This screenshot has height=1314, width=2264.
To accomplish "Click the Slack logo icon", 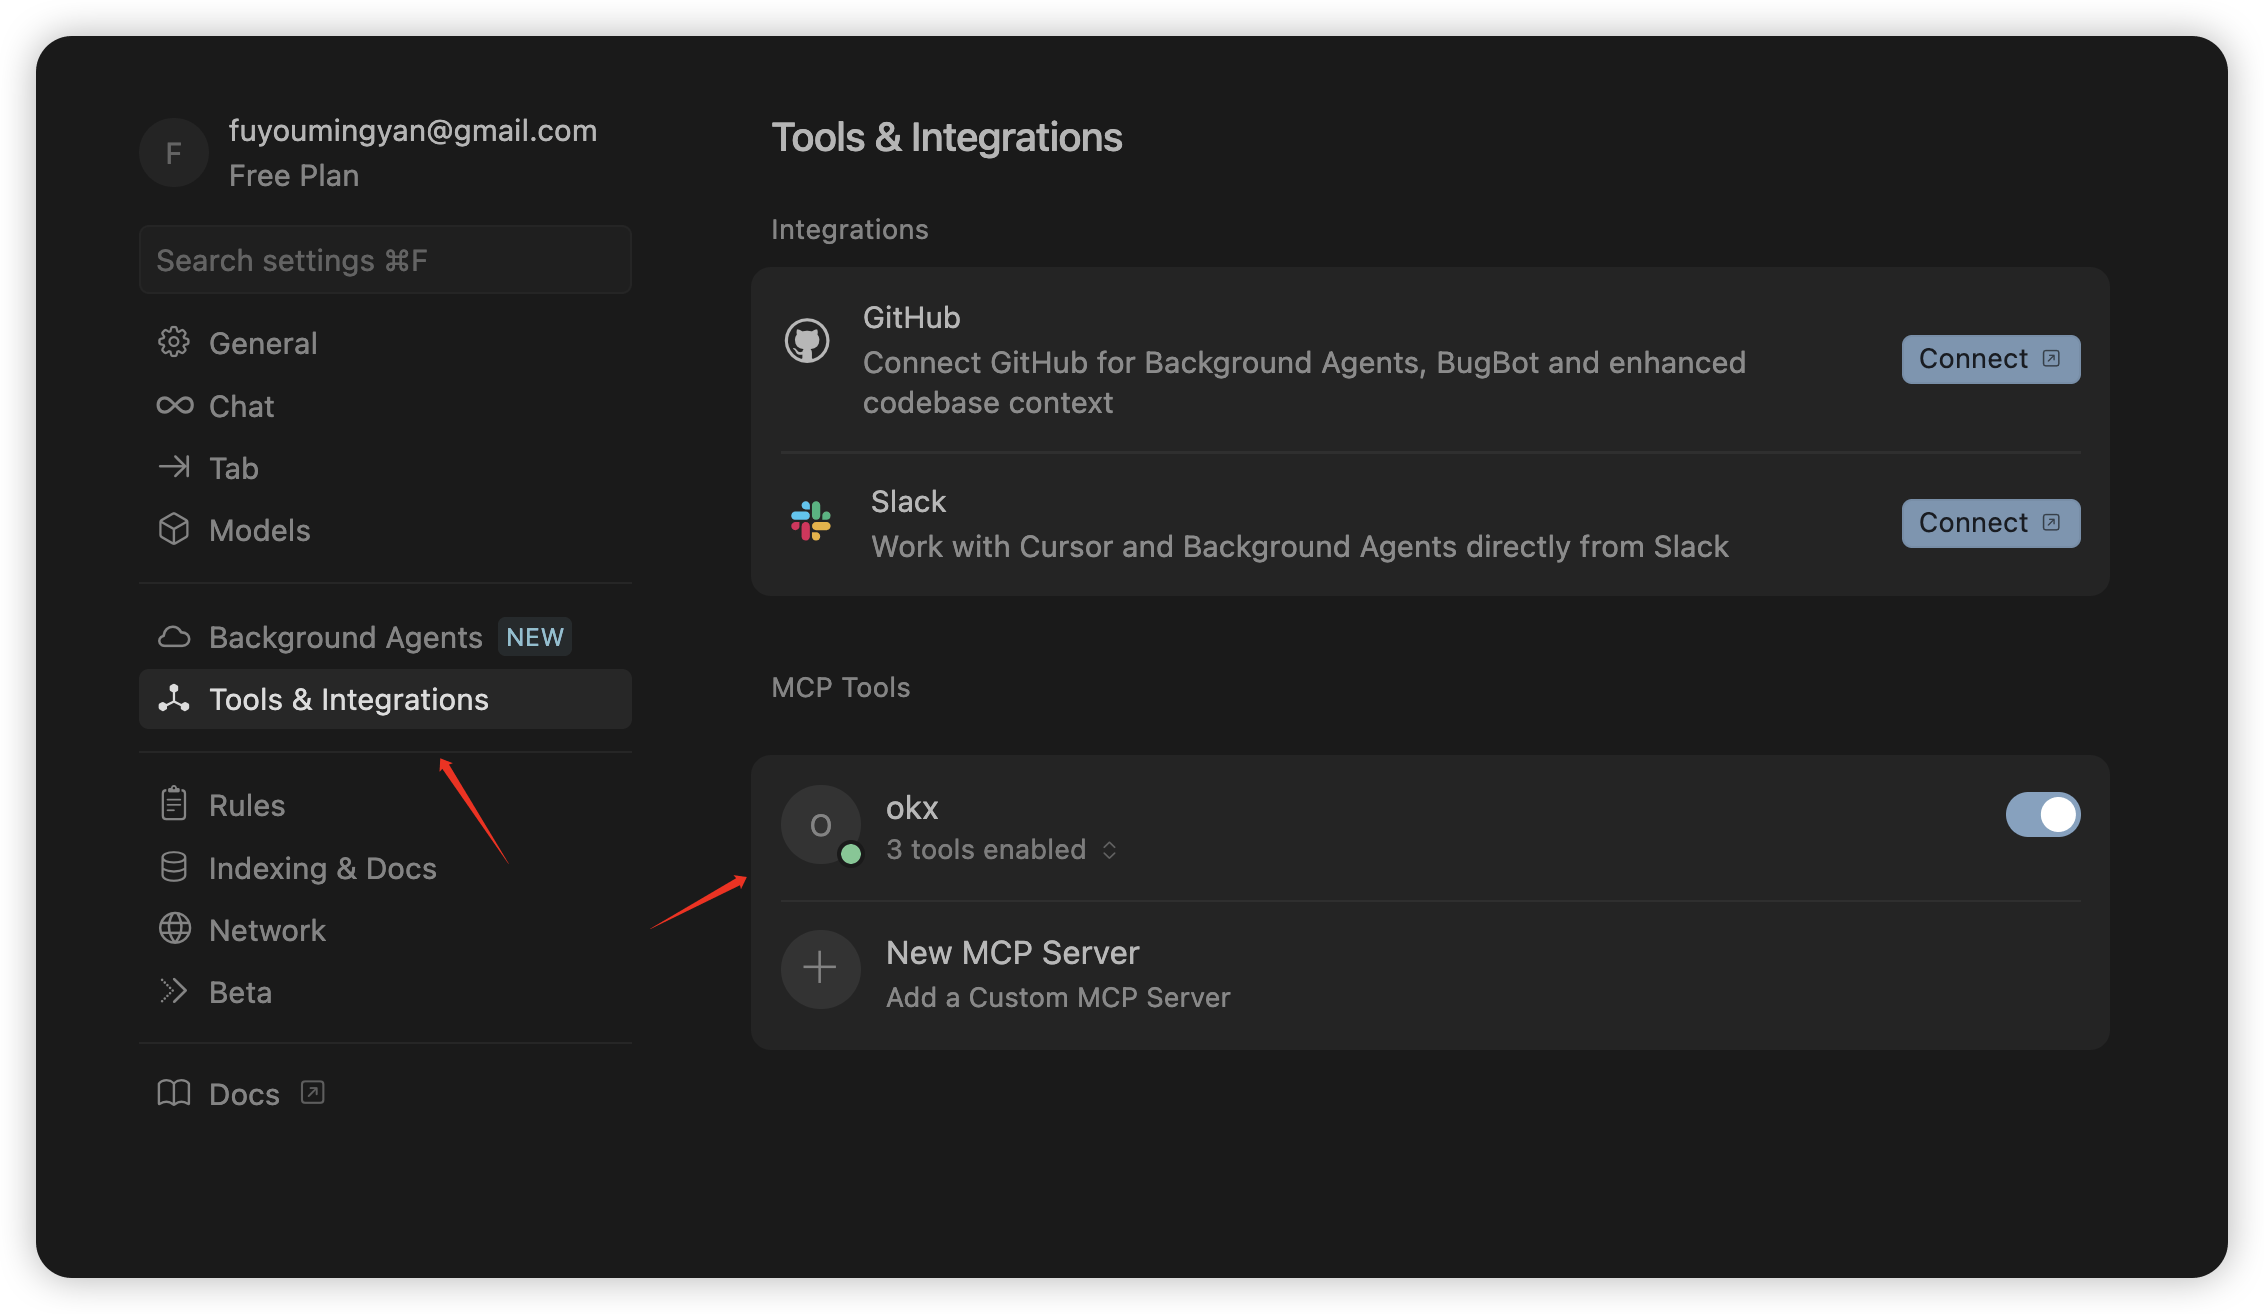I will pos(811,521).
